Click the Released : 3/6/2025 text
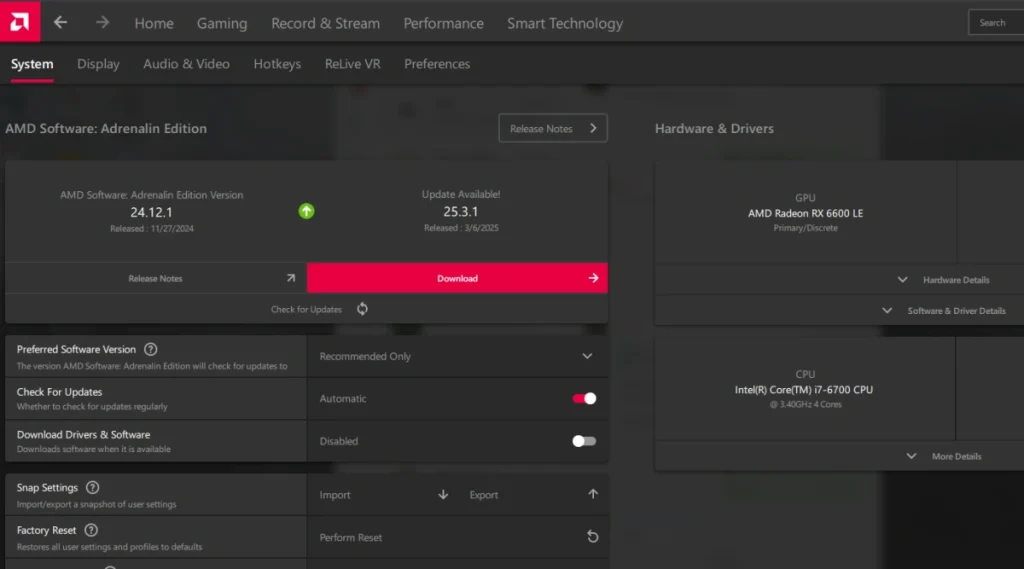Screen dimensions: 1024x569 point(461,228)
